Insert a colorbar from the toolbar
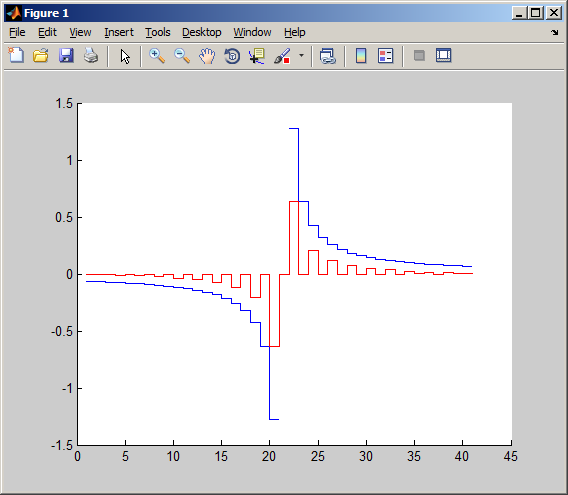The image size is (568, 495). coord(361,56)
